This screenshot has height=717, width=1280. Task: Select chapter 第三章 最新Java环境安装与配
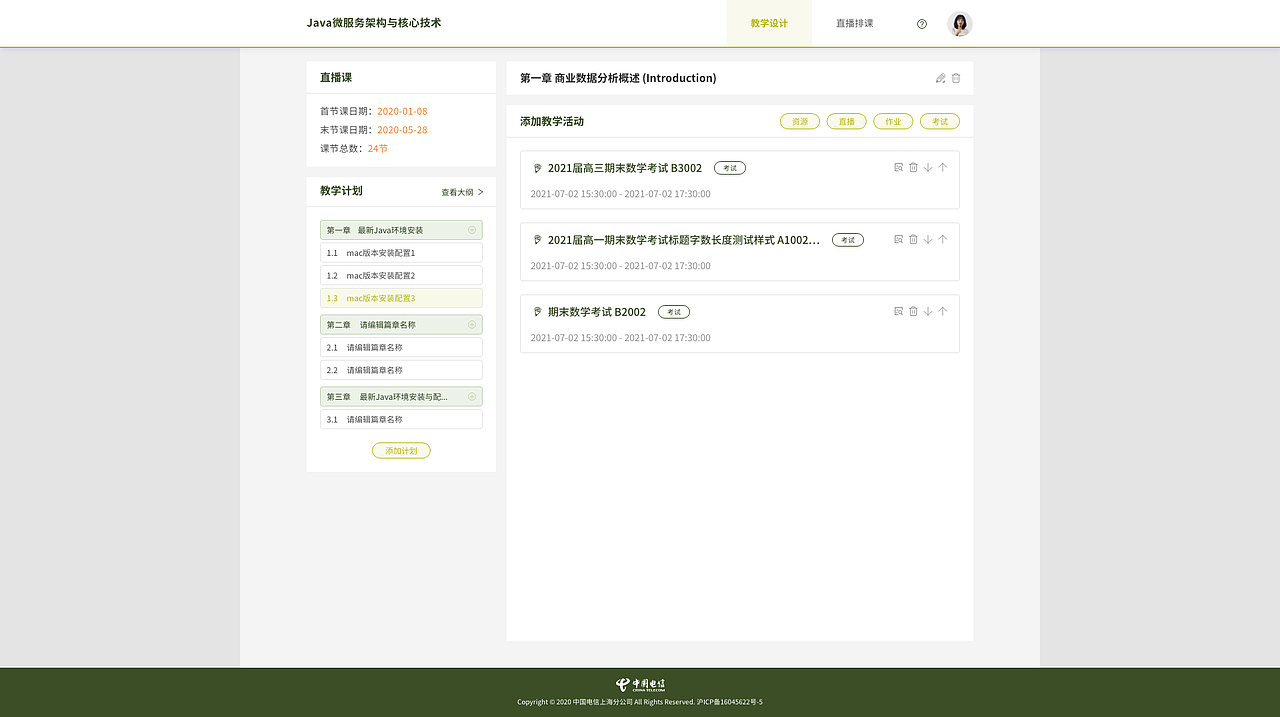pos(401,397)
